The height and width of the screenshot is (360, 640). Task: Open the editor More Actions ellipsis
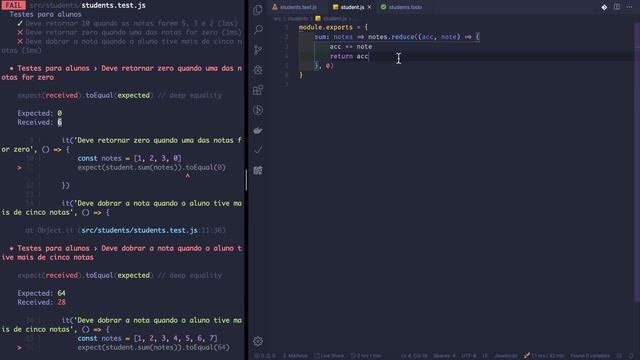(629, 7)
